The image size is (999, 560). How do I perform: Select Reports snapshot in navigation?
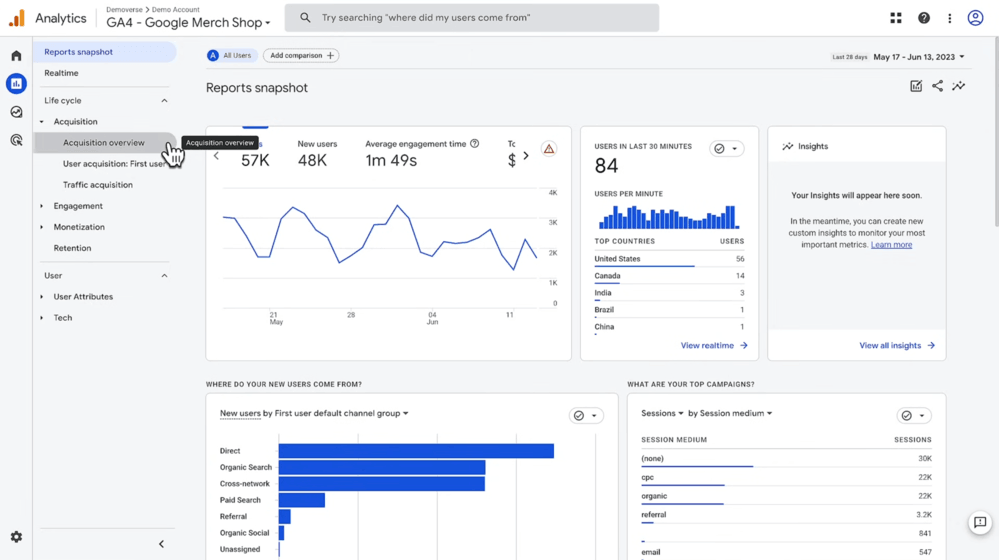pyautogui.click(x=105, y=52)
